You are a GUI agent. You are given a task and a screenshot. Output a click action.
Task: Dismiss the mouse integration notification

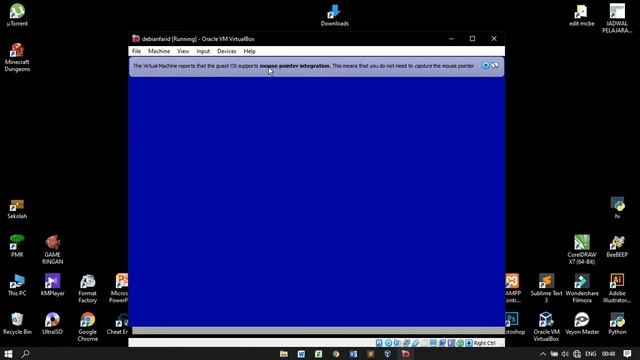(x=486, y=65)
